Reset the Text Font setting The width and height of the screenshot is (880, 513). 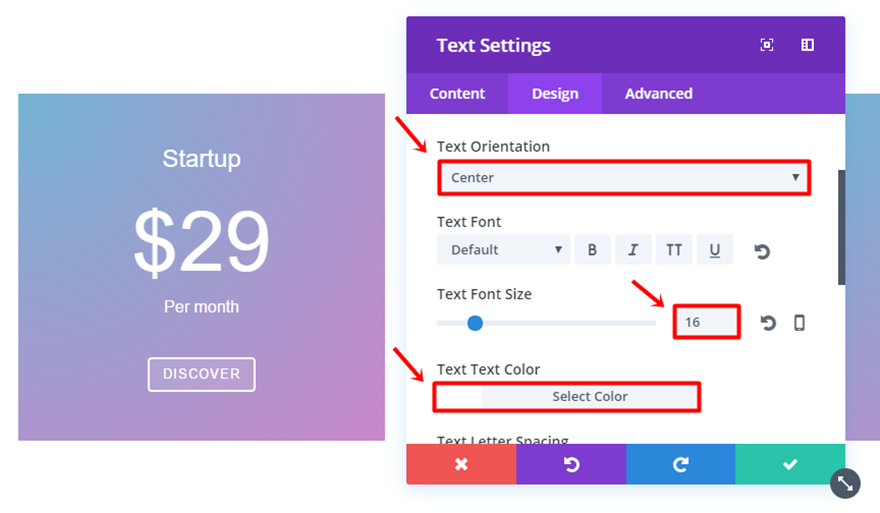[x=762, y=251]
